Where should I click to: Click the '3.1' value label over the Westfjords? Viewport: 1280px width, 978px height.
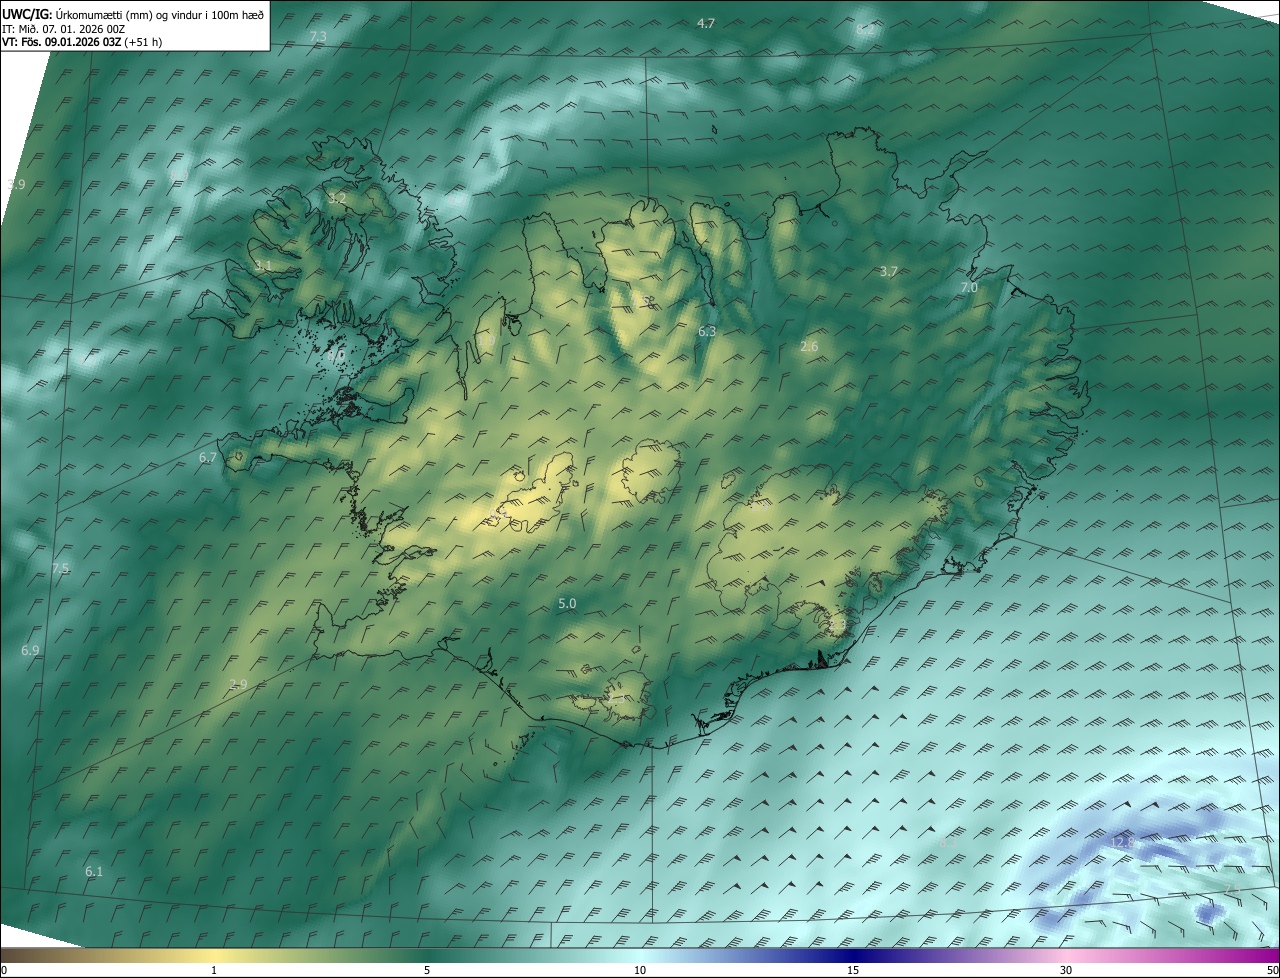pos(263,266)
